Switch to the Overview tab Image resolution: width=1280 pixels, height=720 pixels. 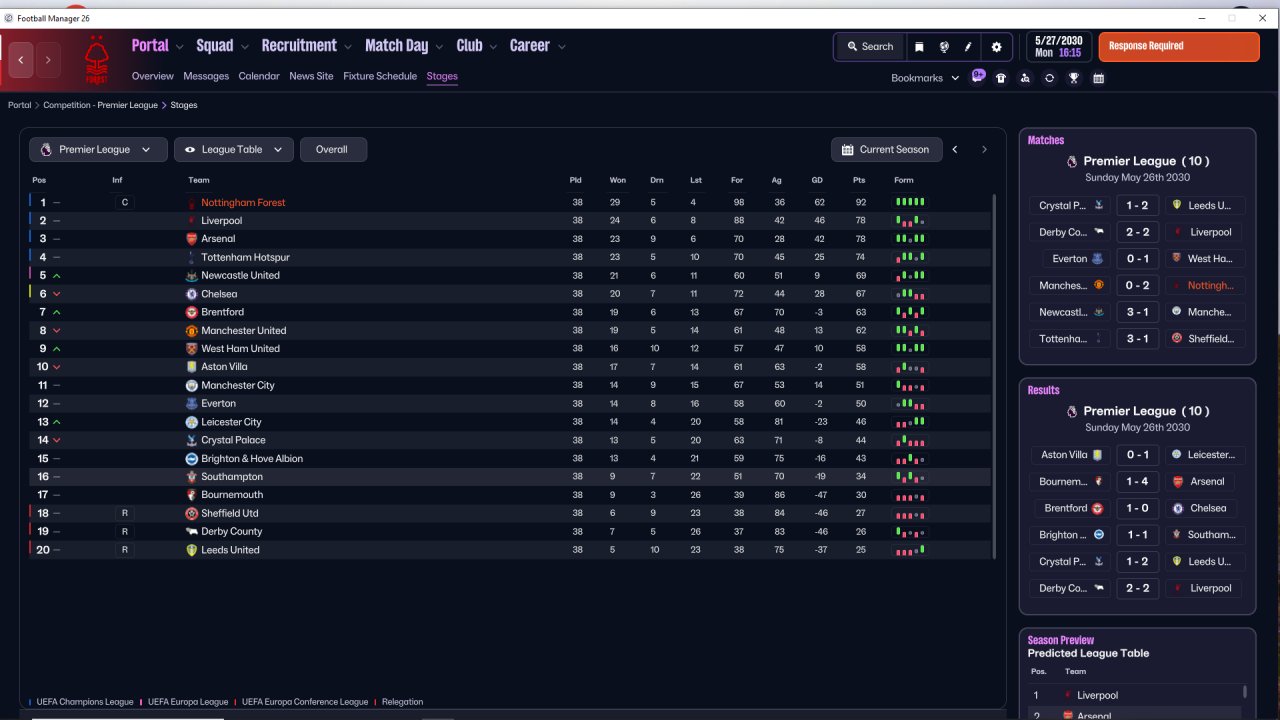tap(153, 76)
